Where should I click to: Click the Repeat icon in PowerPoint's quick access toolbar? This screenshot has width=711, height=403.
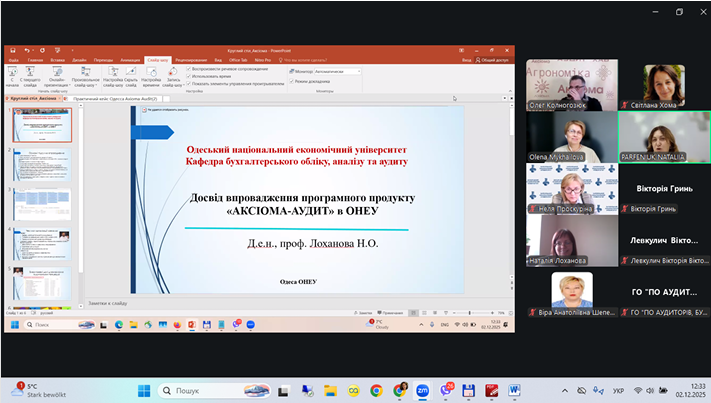pyautogui.click(x=42, y=50)
